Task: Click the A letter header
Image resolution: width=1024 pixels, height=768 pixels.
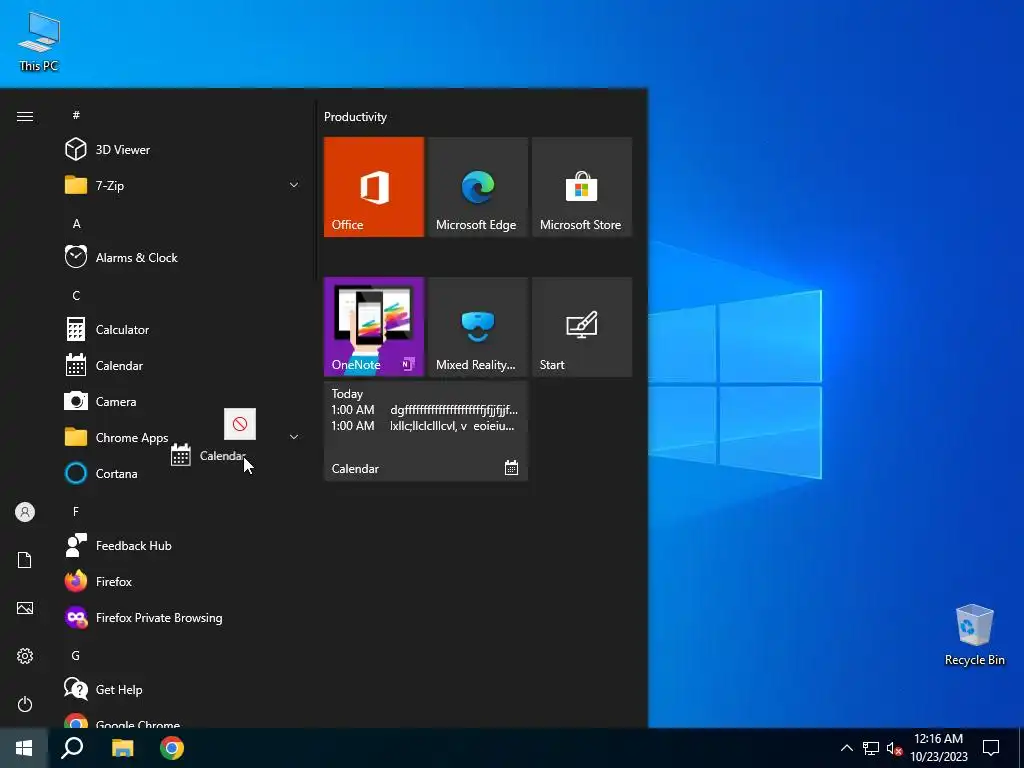Action: pos(76,223)
